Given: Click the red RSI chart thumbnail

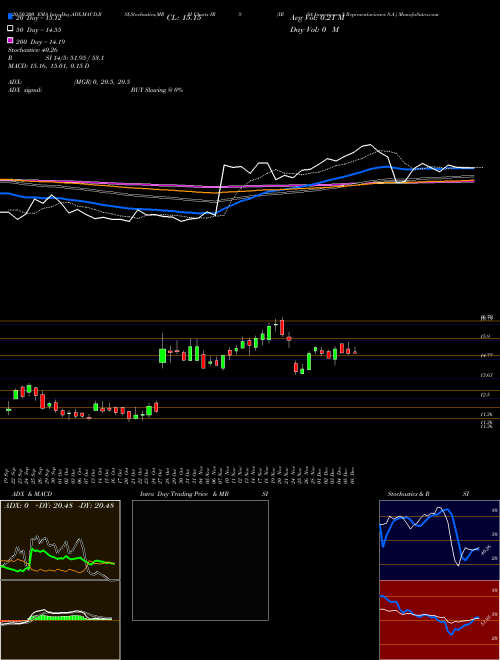Looking at the screenshot, I should 439,620.
